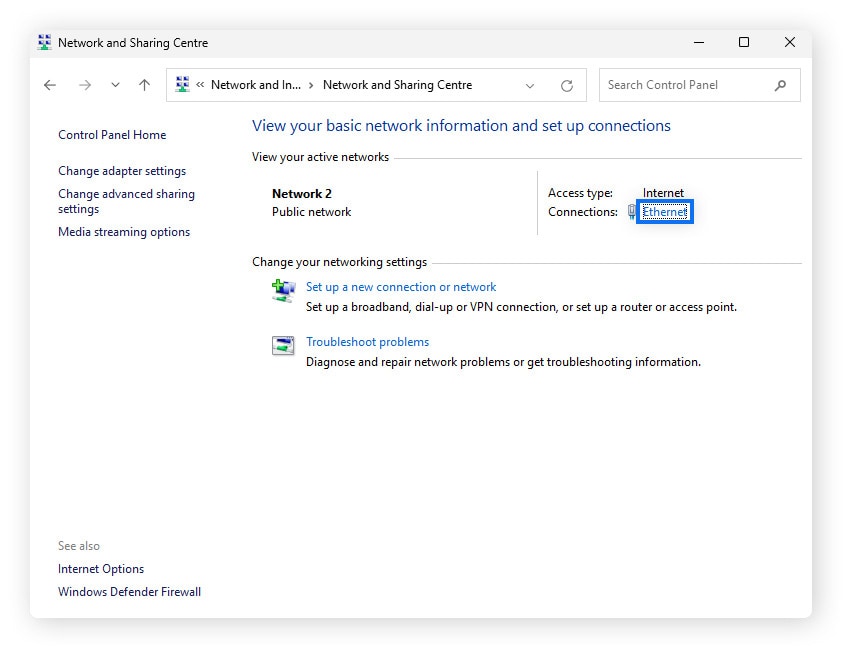Screen dimensions: 844x648
Task: Click the Back navigation arrow
Action: (50, 85)
